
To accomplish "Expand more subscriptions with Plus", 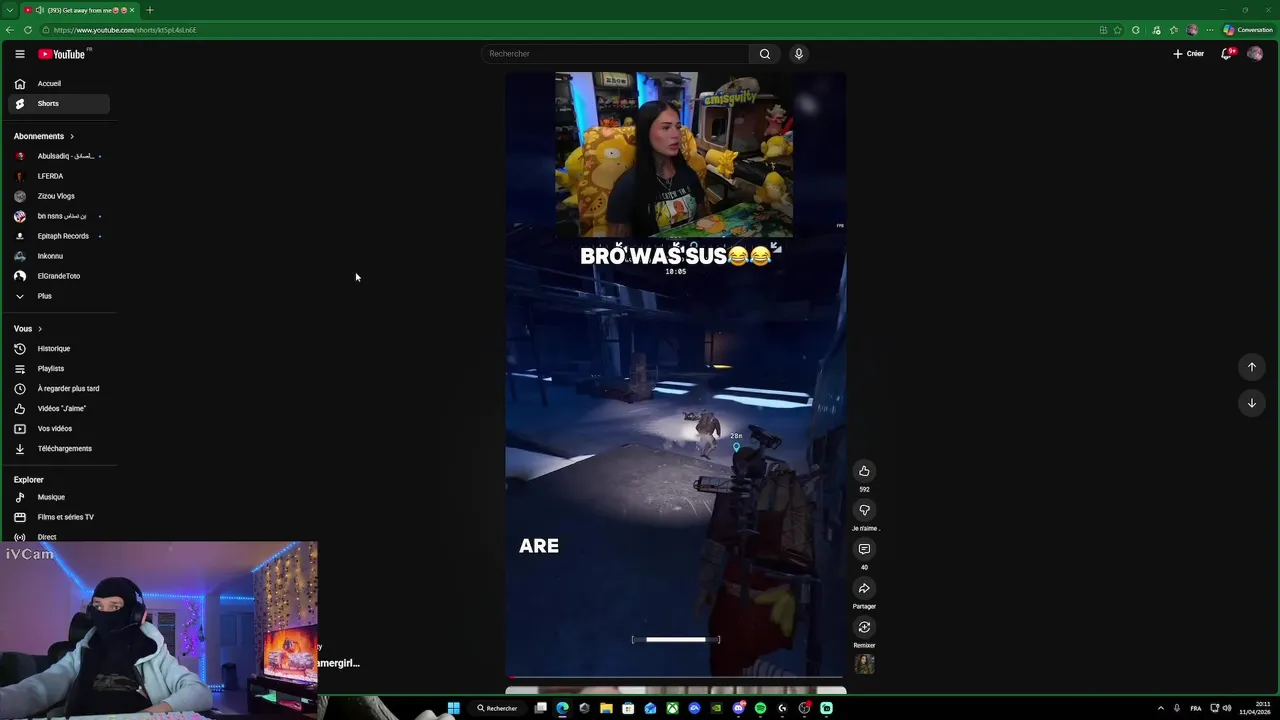I will click(59, 296).
